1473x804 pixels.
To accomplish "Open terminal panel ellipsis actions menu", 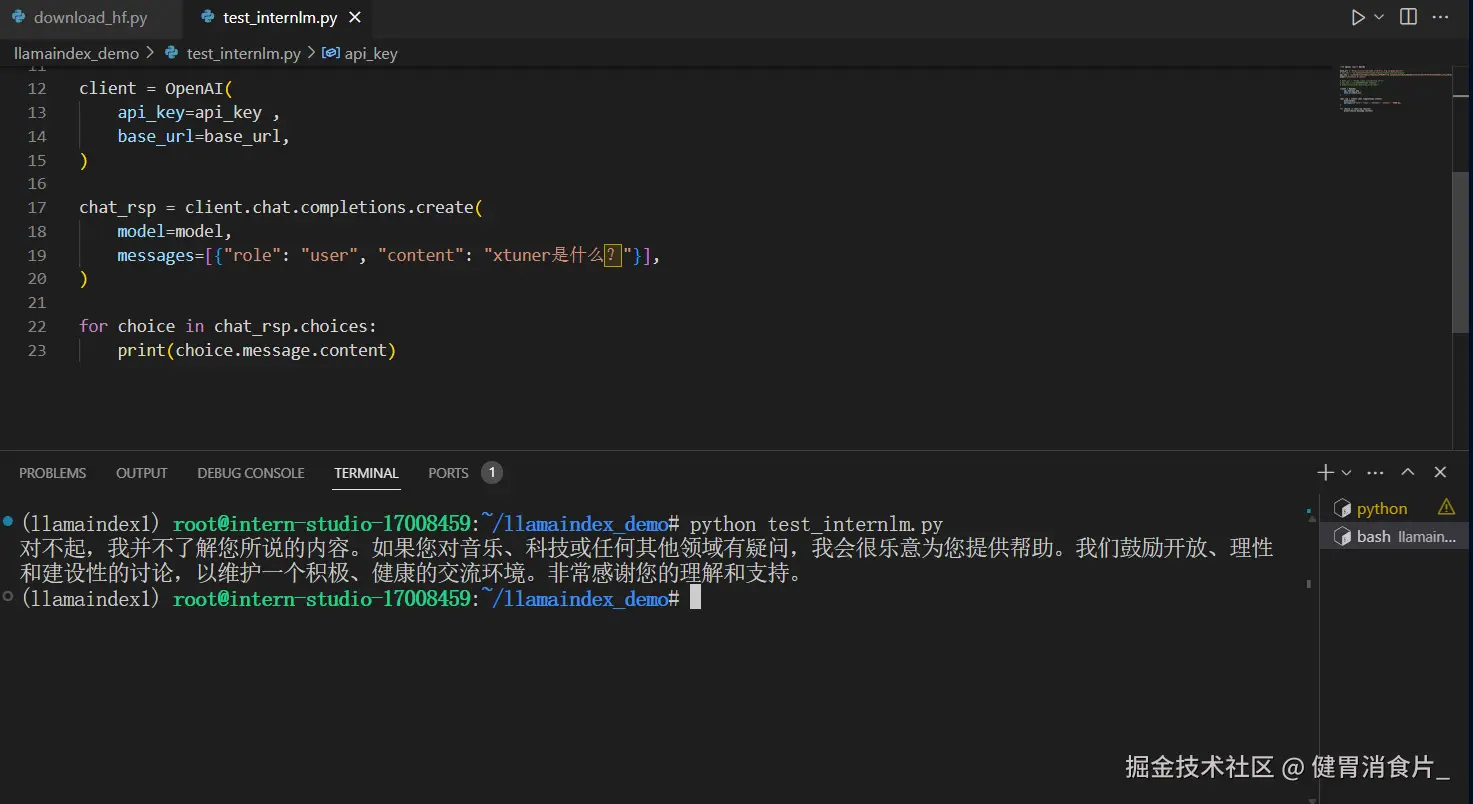I will pos(1375,472).
